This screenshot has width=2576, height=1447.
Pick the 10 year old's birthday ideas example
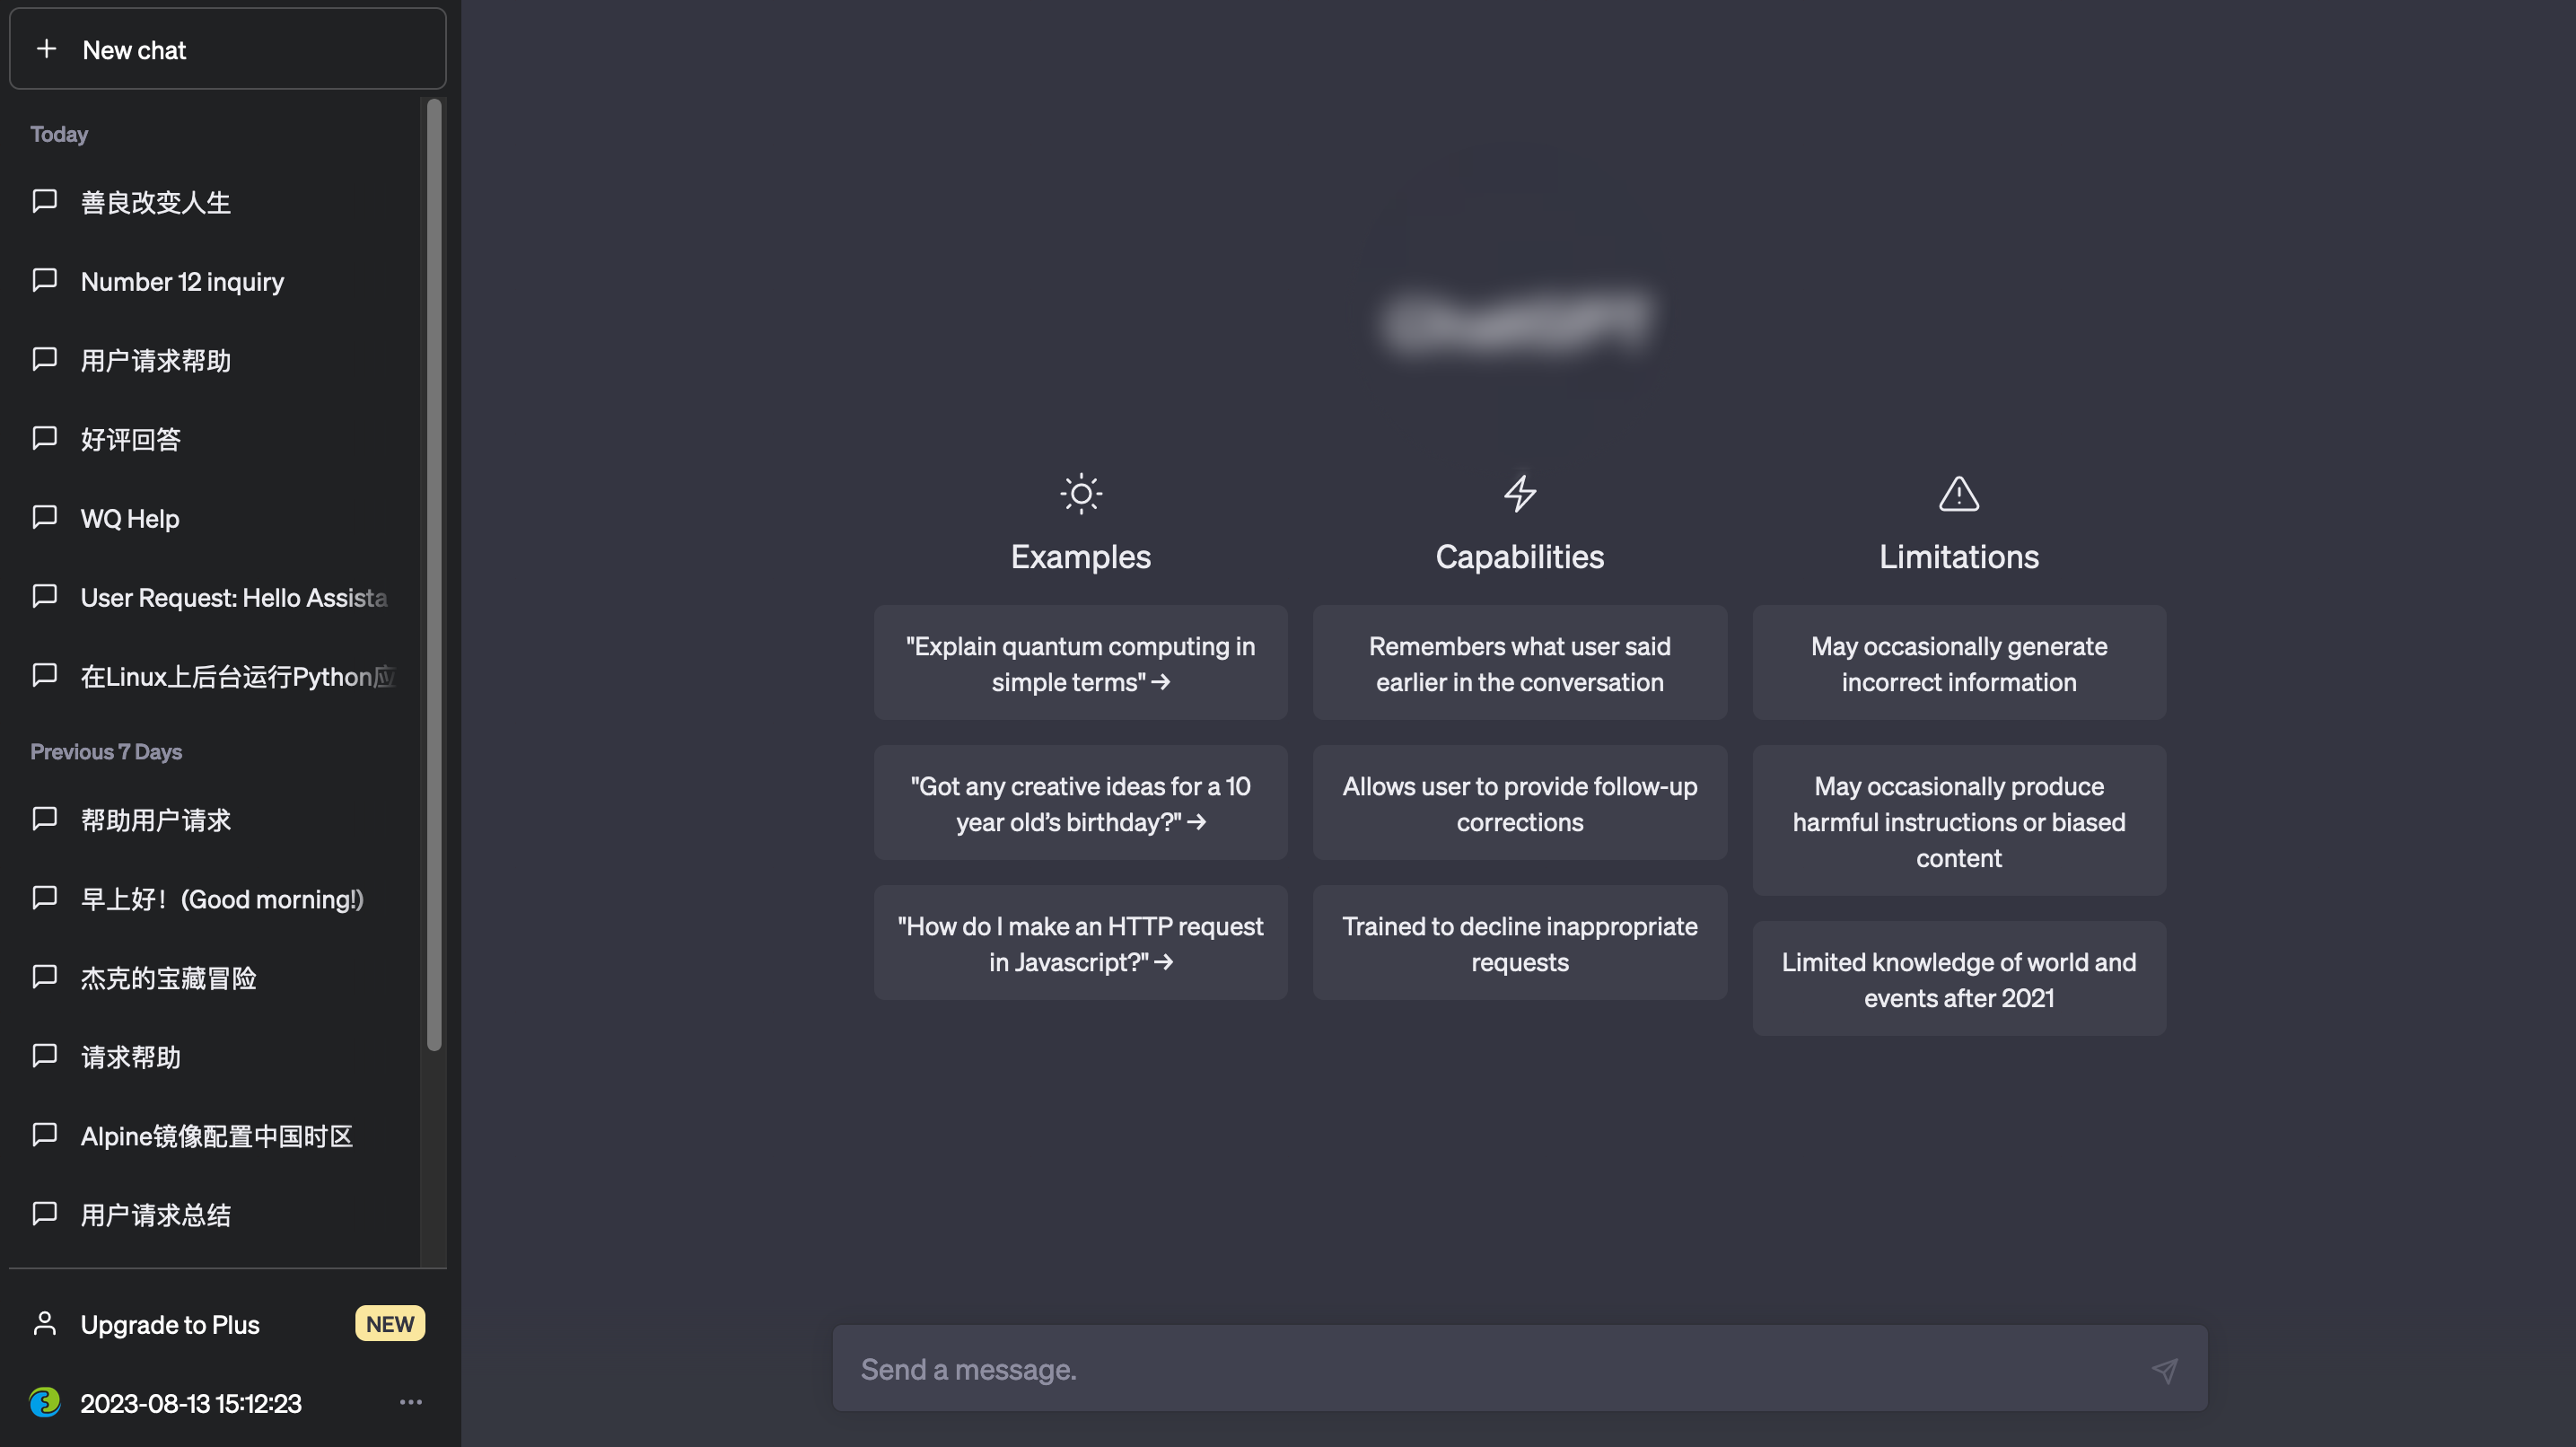pyautogui.click(x=1080, y=803)
